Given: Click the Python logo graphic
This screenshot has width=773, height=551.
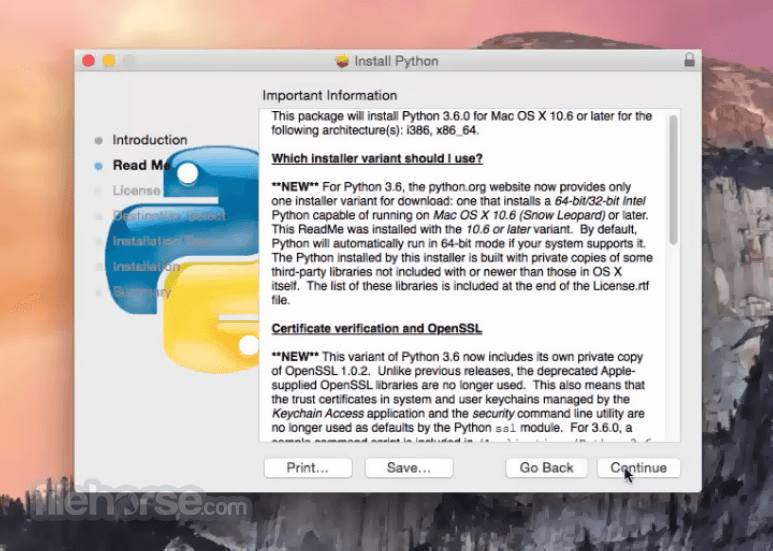Looking at the screenshot, I should tap(182, 259).
